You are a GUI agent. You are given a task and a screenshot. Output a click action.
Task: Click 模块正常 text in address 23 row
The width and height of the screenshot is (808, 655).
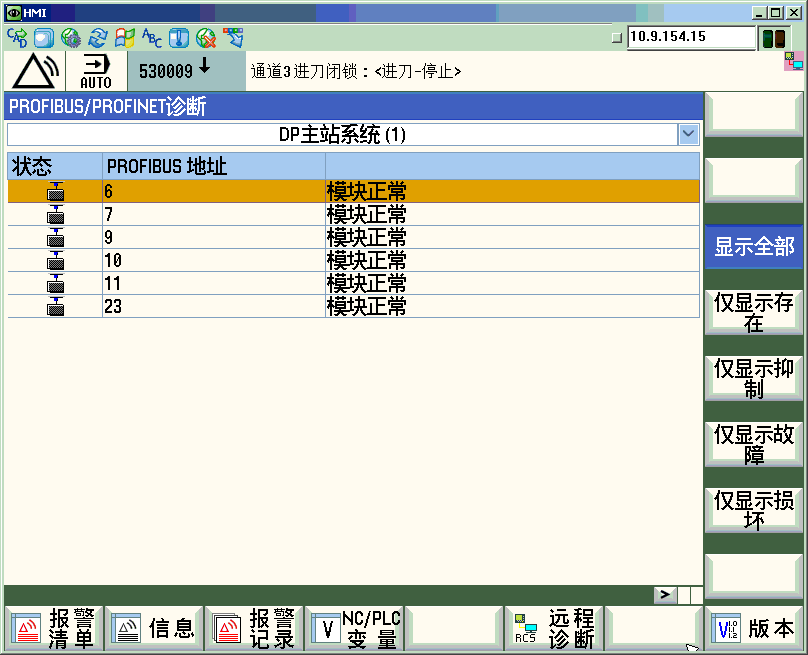pos(366,307)
